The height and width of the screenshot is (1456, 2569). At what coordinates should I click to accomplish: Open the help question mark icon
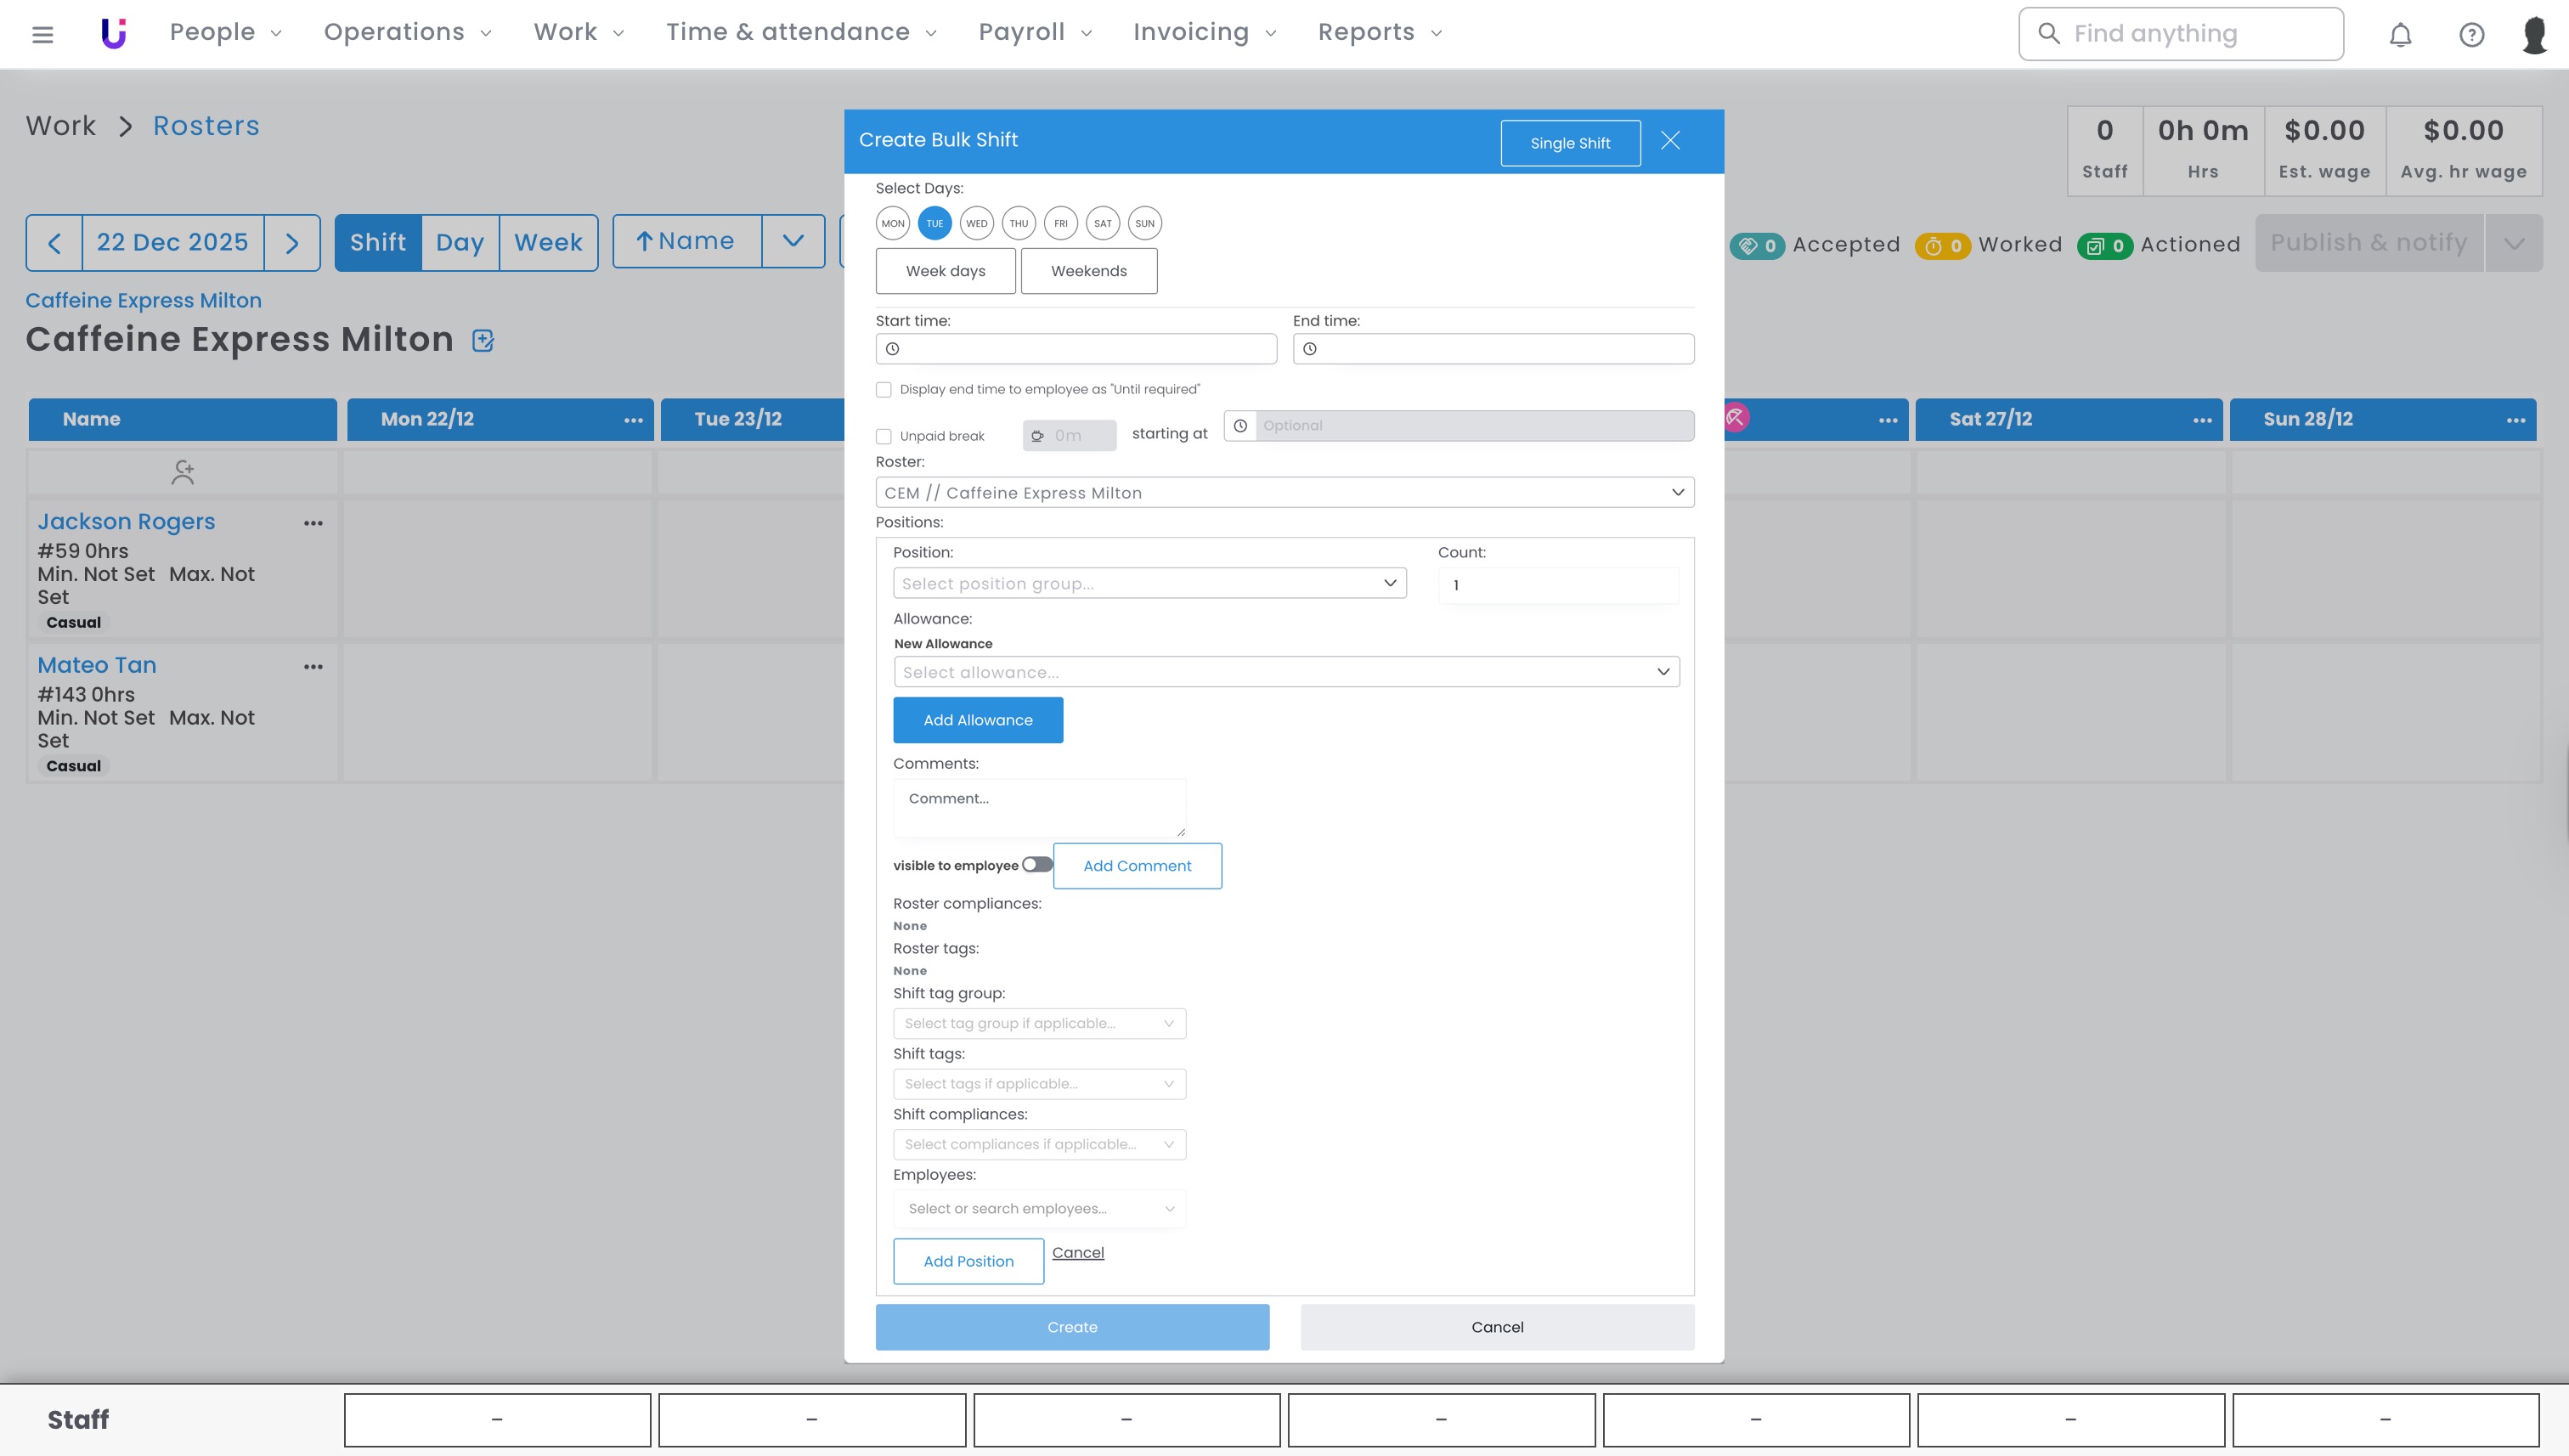pos(2471,35)
